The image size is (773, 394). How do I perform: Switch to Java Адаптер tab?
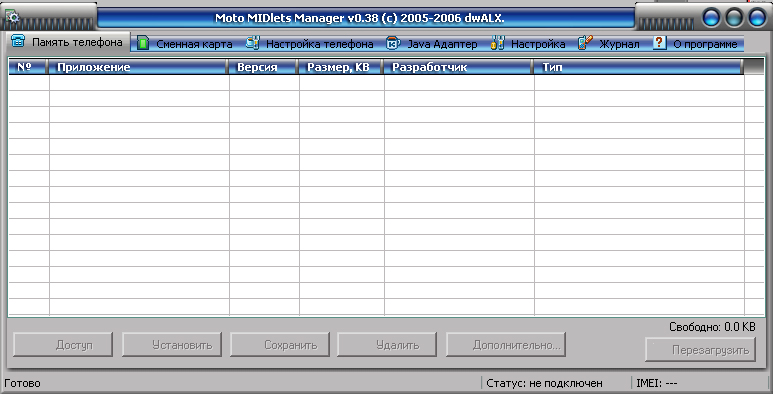[x=432, y=44]
